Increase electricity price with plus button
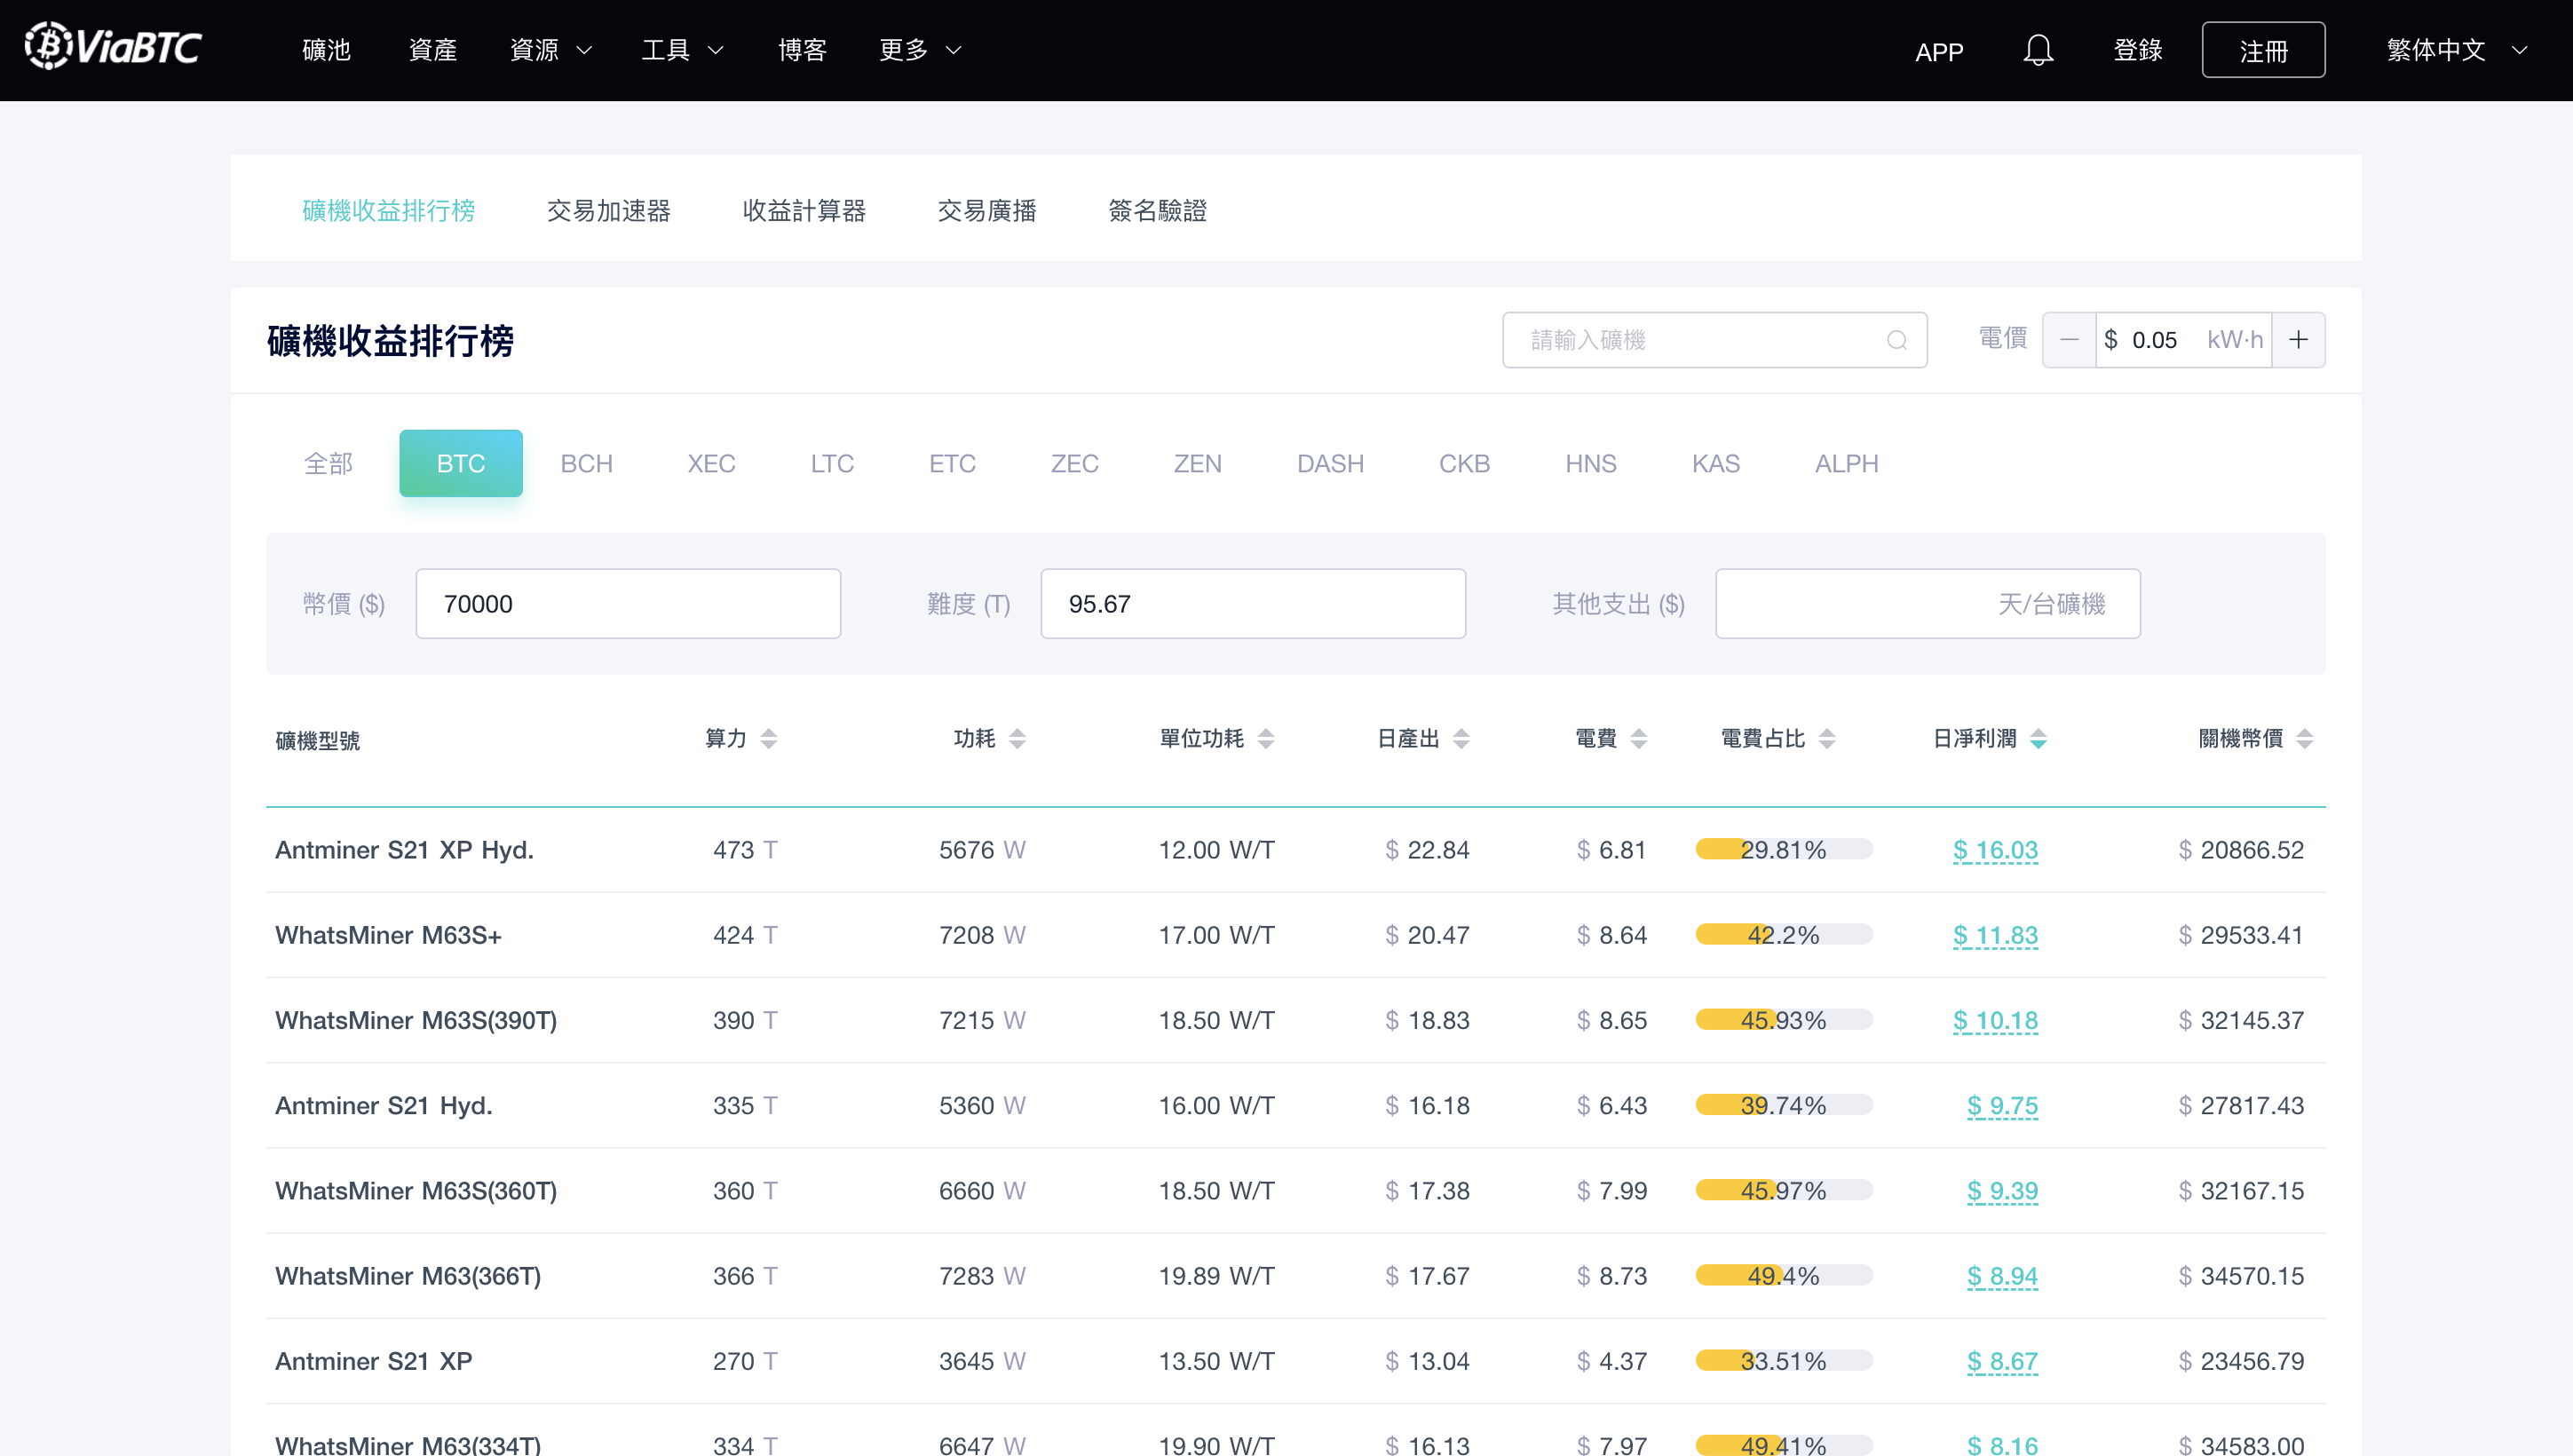The image size is (2573, 1456). tap(2298, 340)
